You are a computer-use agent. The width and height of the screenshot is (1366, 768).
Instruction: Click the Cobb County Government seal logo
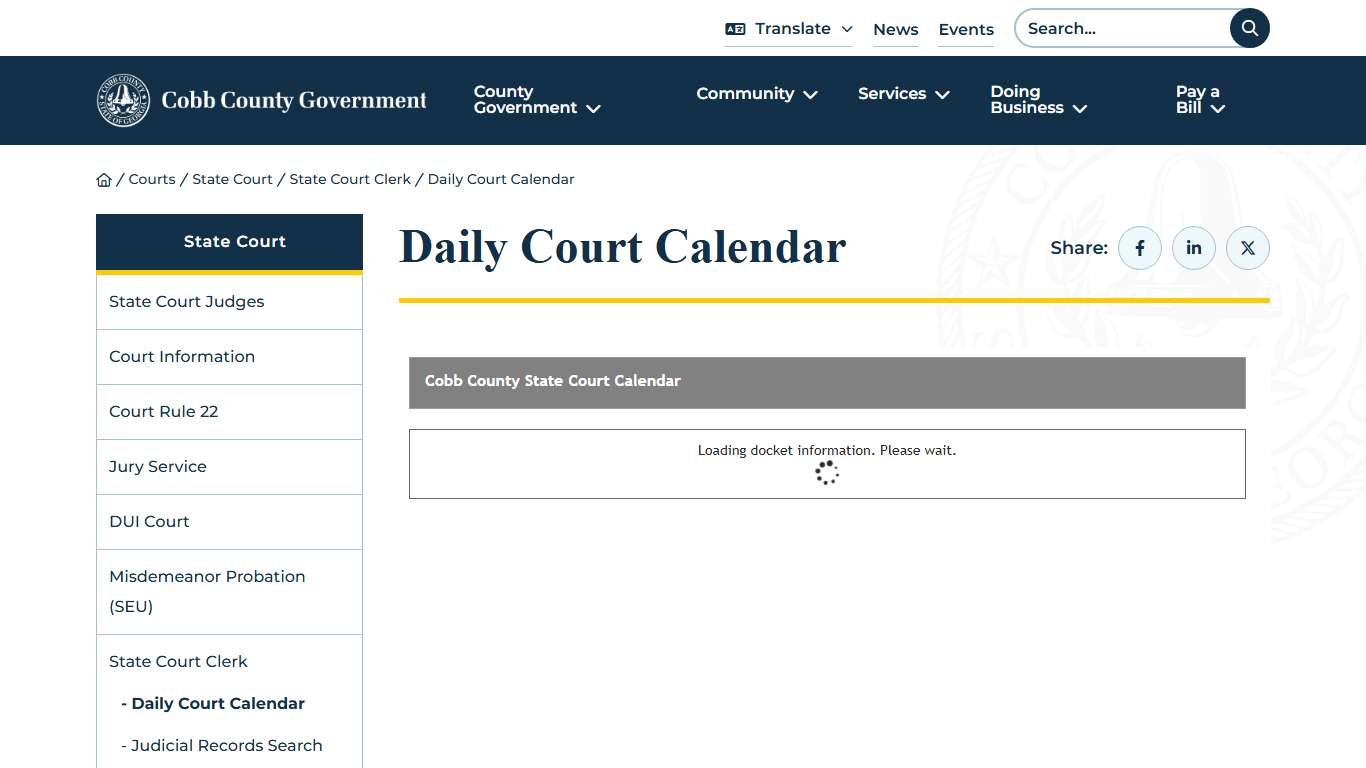123,100
